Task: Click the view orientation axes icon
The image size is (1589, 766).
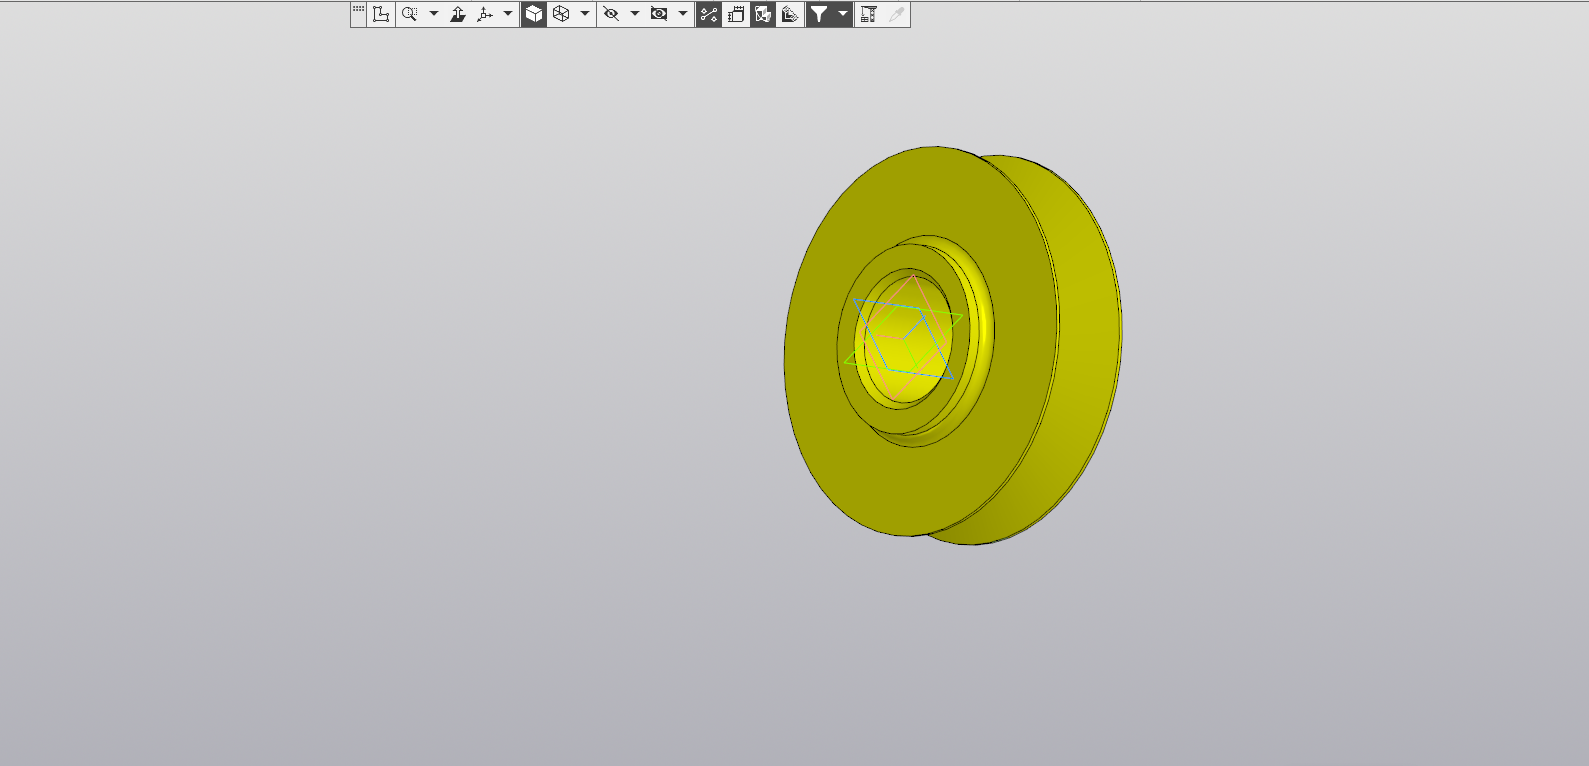Action: pyautogui.click(x=485, y=14)
